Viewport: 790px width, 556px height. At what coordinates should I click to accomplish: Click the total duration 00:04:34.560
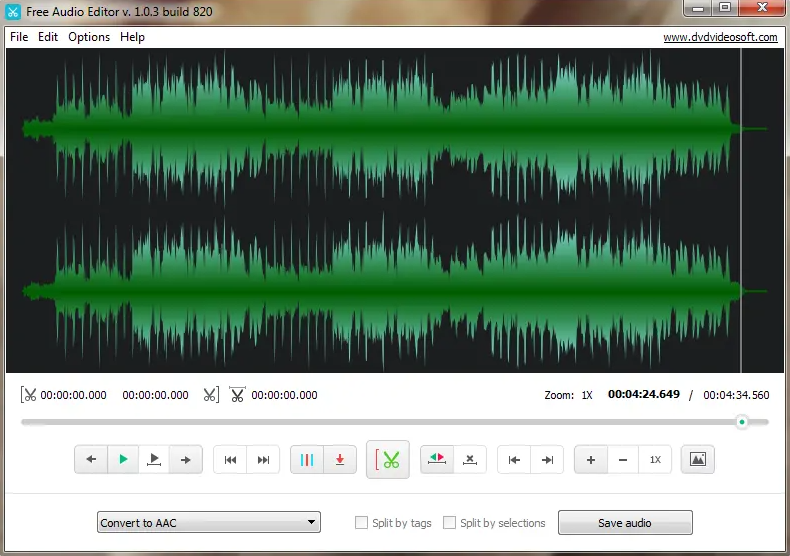(736, 395)
